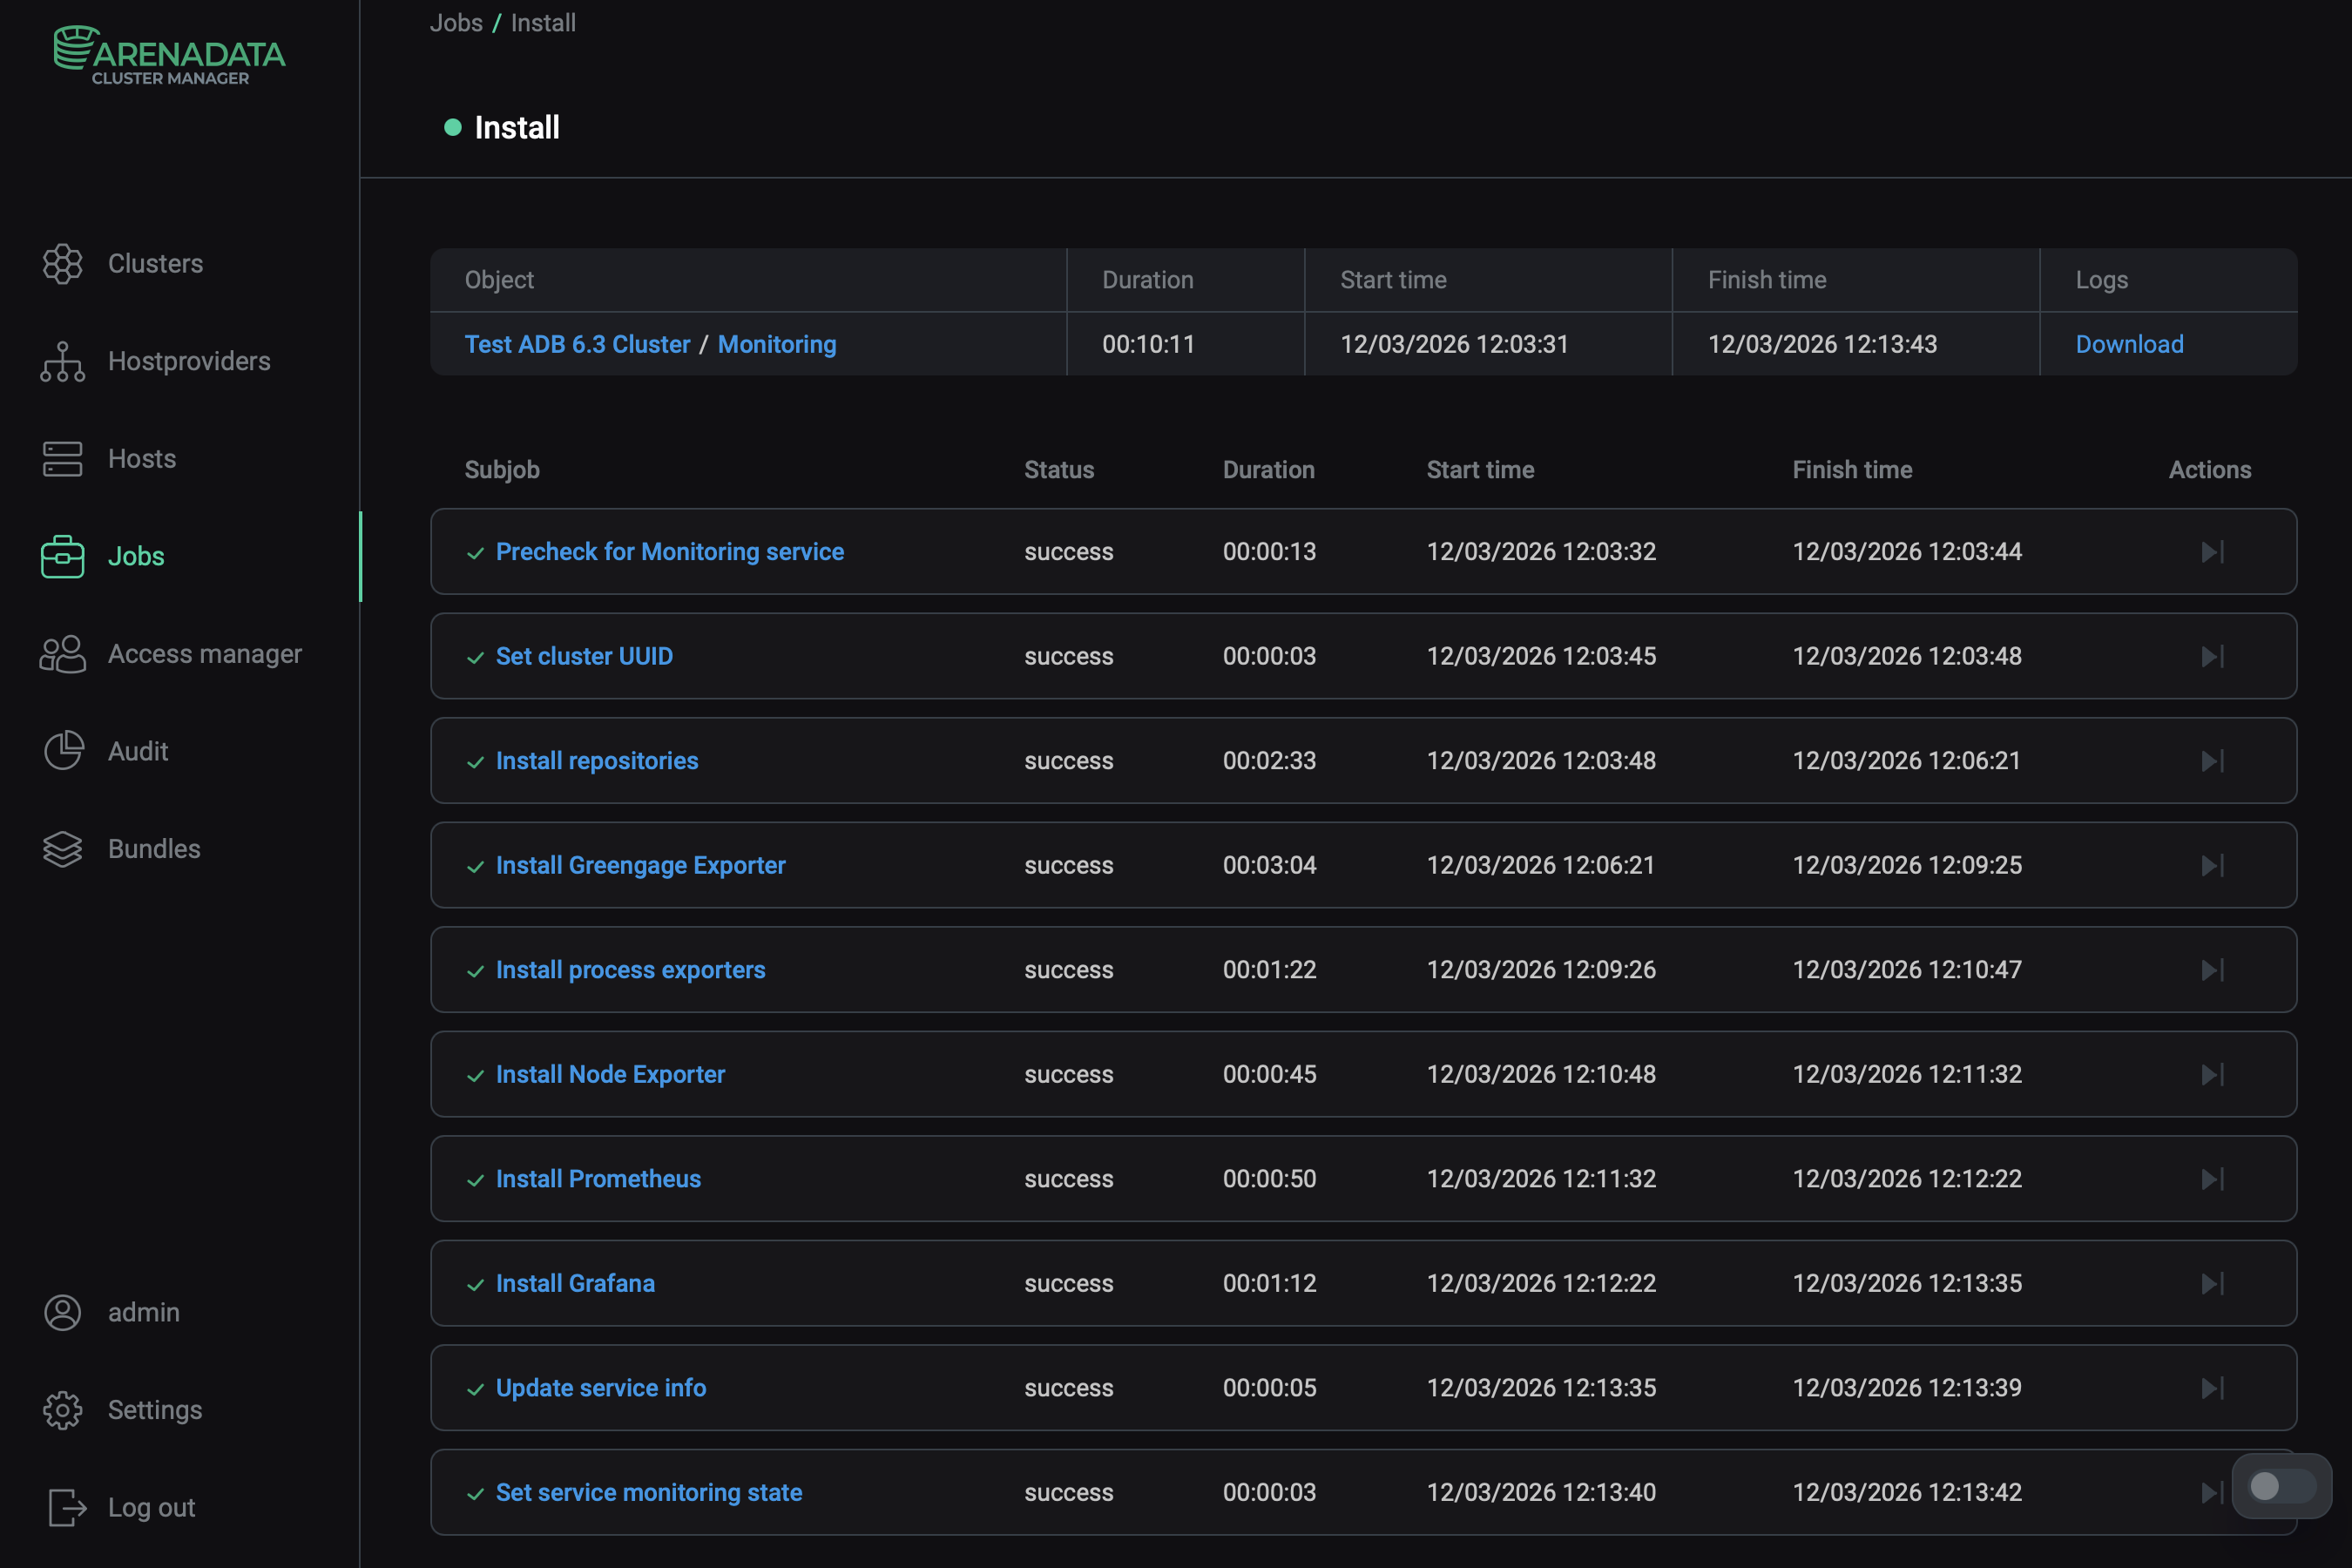Toggle the switch at bottom right corner
This screenshot has width=2352, height=1568.
point(2281,1486)
